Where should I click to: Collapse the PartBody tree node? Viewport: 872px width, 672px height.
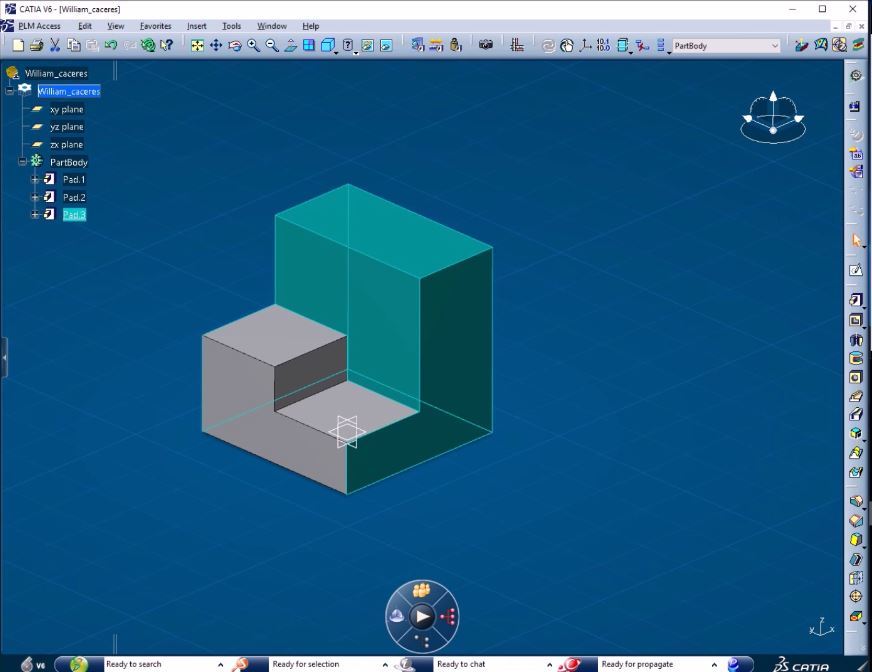[x=22, y=162]
